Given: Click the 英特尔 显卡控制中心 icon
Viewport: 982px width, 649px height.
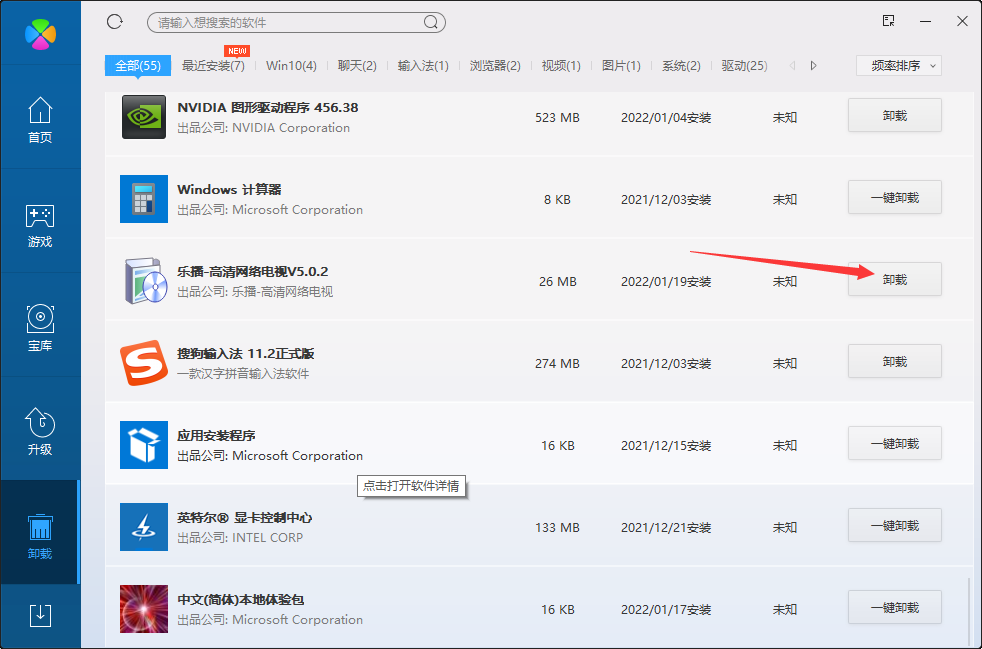Looking at the screenshot, I should pyautogui.click(x=144, y=527).
